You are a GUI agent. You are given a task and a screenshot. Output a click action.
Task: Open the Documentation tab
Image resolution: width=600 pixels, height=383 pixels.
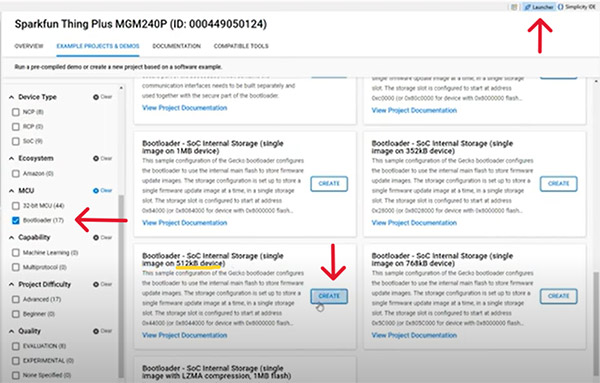click(176, 46)
